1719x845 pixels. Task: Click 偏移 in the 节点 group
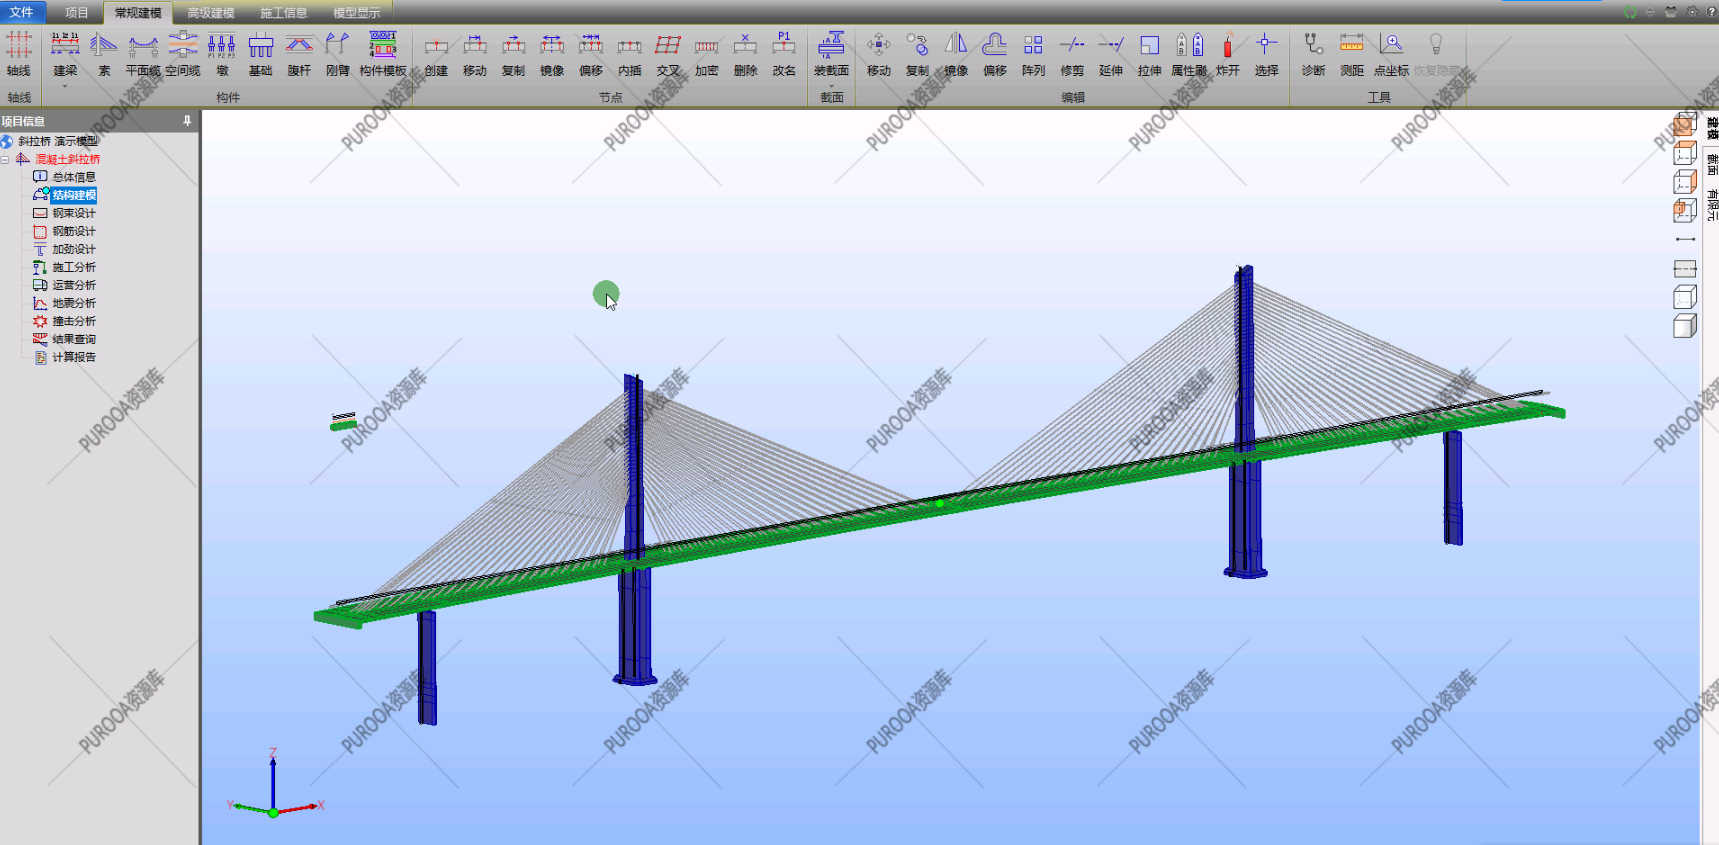[x=591, y=53]
